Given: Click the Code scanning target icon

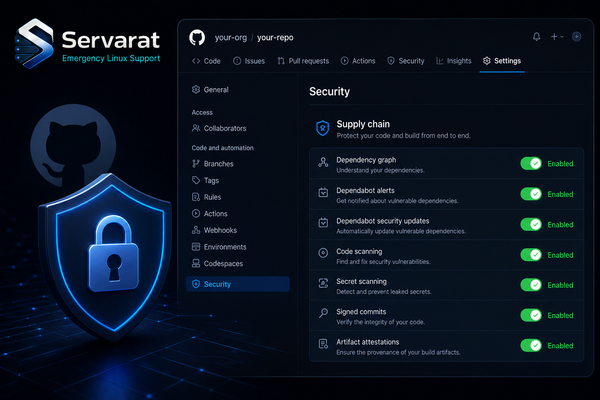Looking at the screenshot, I should pyautogui.click(x=323, y=253).
